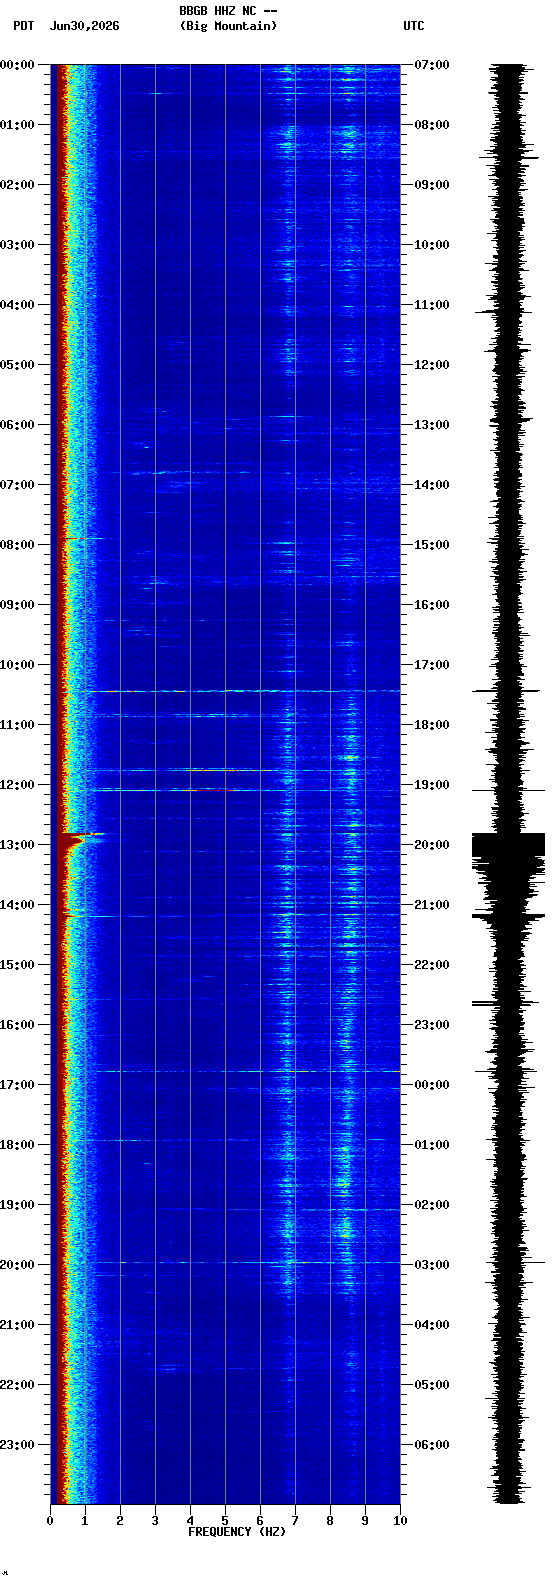Click UTC time label '08:00' on right axis
Viewport: 552px width, 1584px height.
click(x=432, y=125)
